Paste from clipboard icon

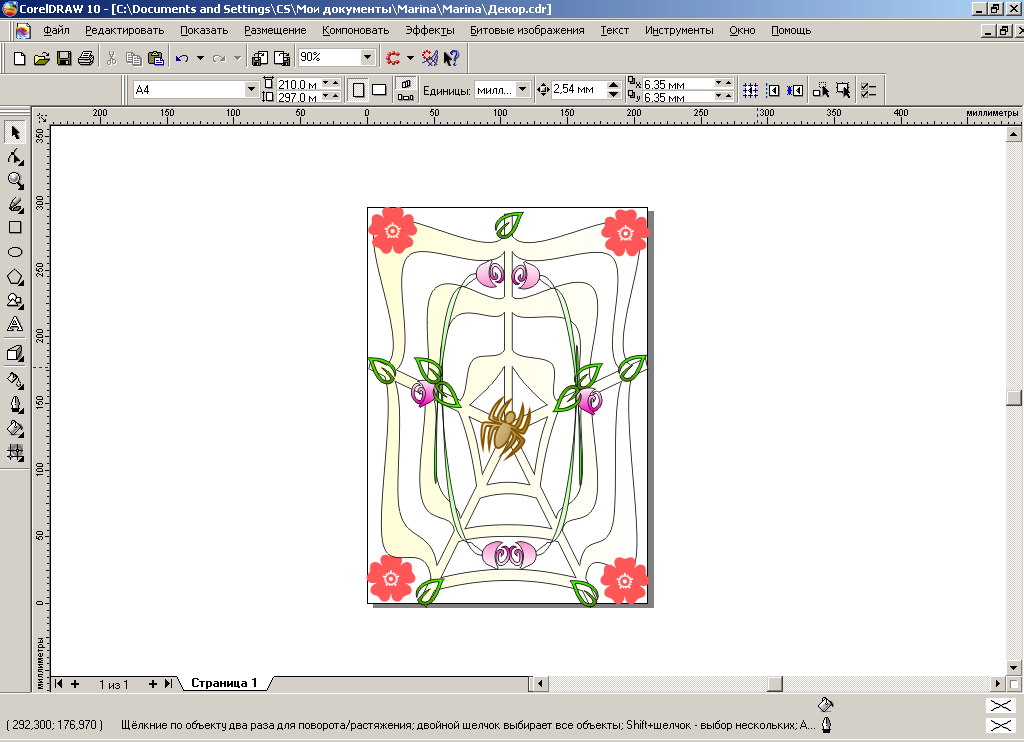(156, 58)
